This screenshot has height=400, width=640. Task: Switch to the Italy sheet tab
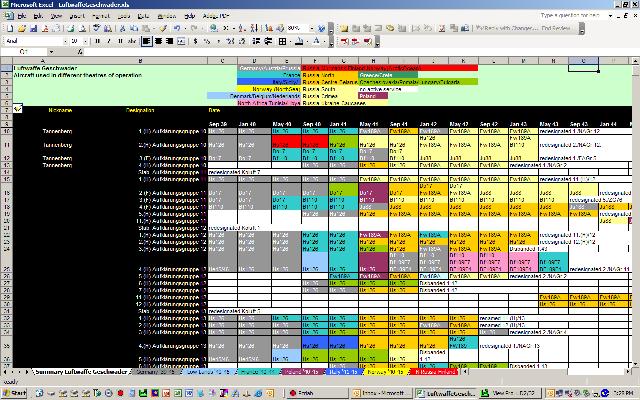point(343,372)
